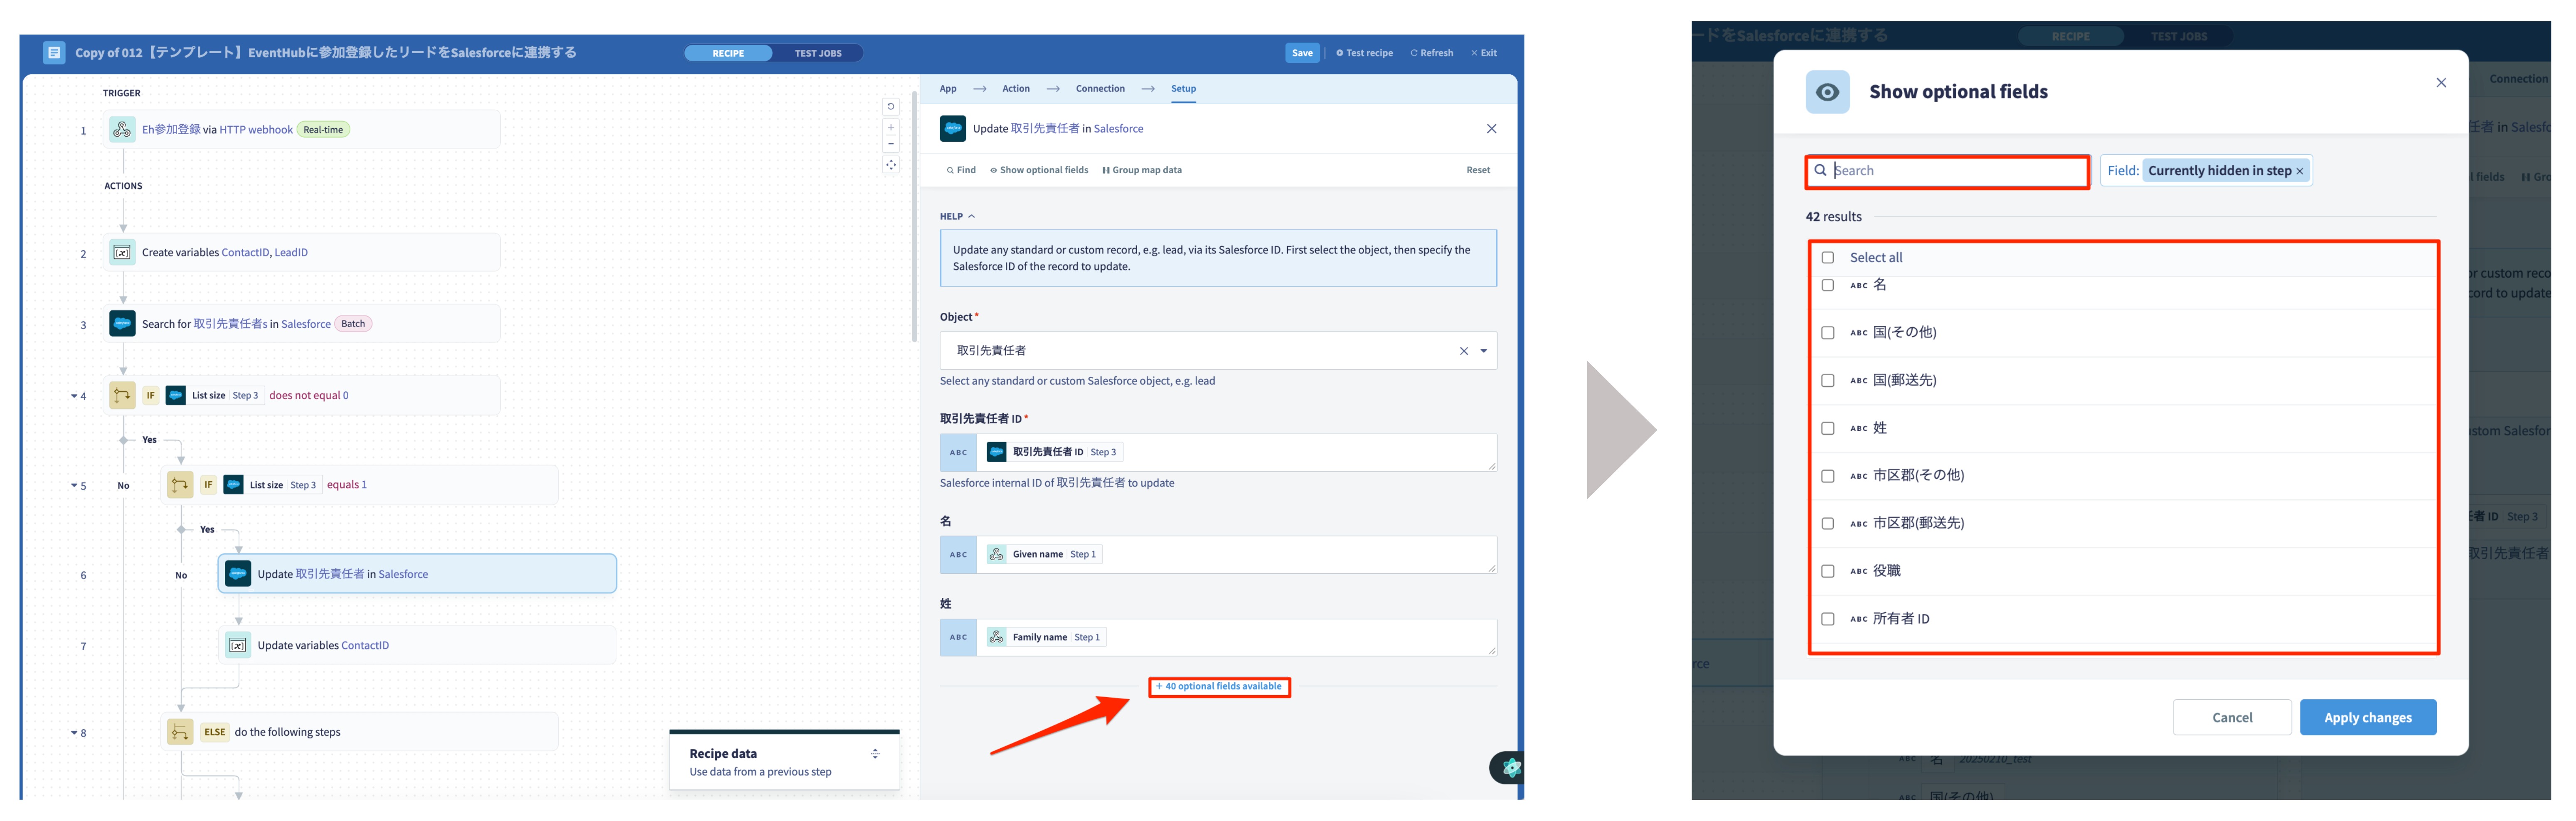
Task: Clear the Object field selection
Action: pos(1464,351)
